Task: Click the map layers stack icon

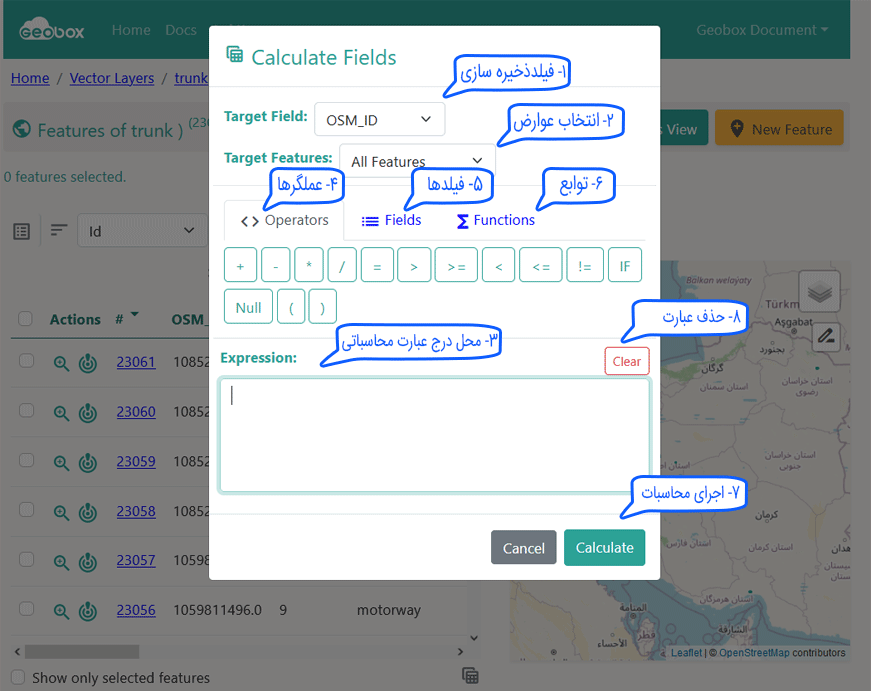Action: [x=820, y=292]
